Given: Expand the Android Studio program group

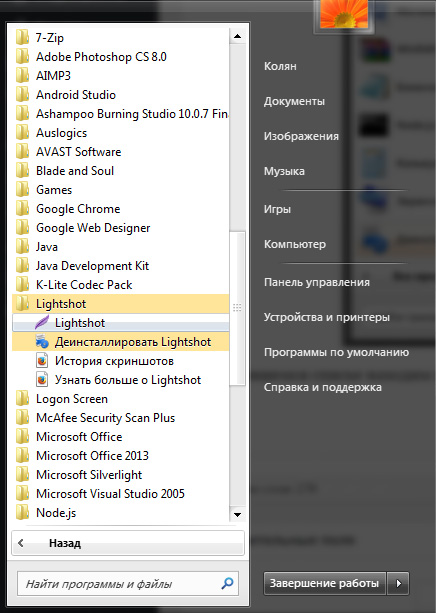Looking at the screenshot, I should (120, 95).
